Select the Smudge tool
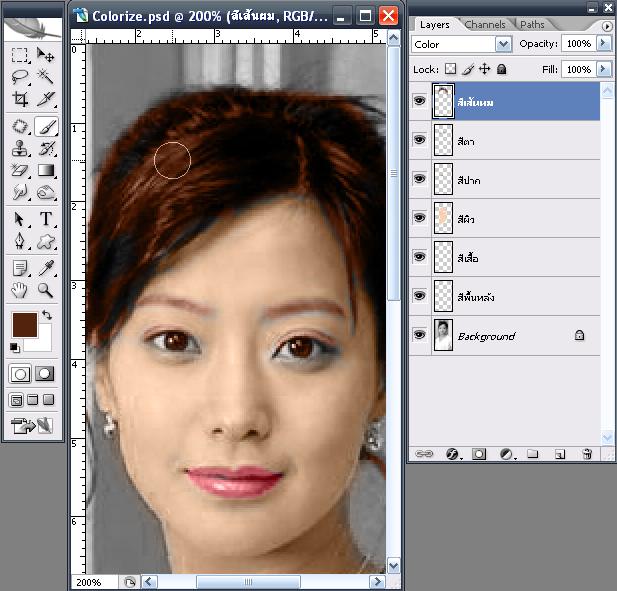Image resolution: width=617 pixels, height=591 pixels. pyautogui.click(x=20, y=192)
